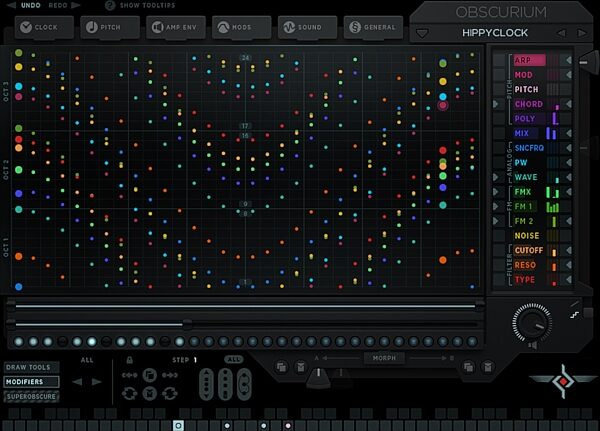The width and height of the screenshot is (600, 431).
Task: Expand the triangle left of FMX
Action: pos(496,191)
